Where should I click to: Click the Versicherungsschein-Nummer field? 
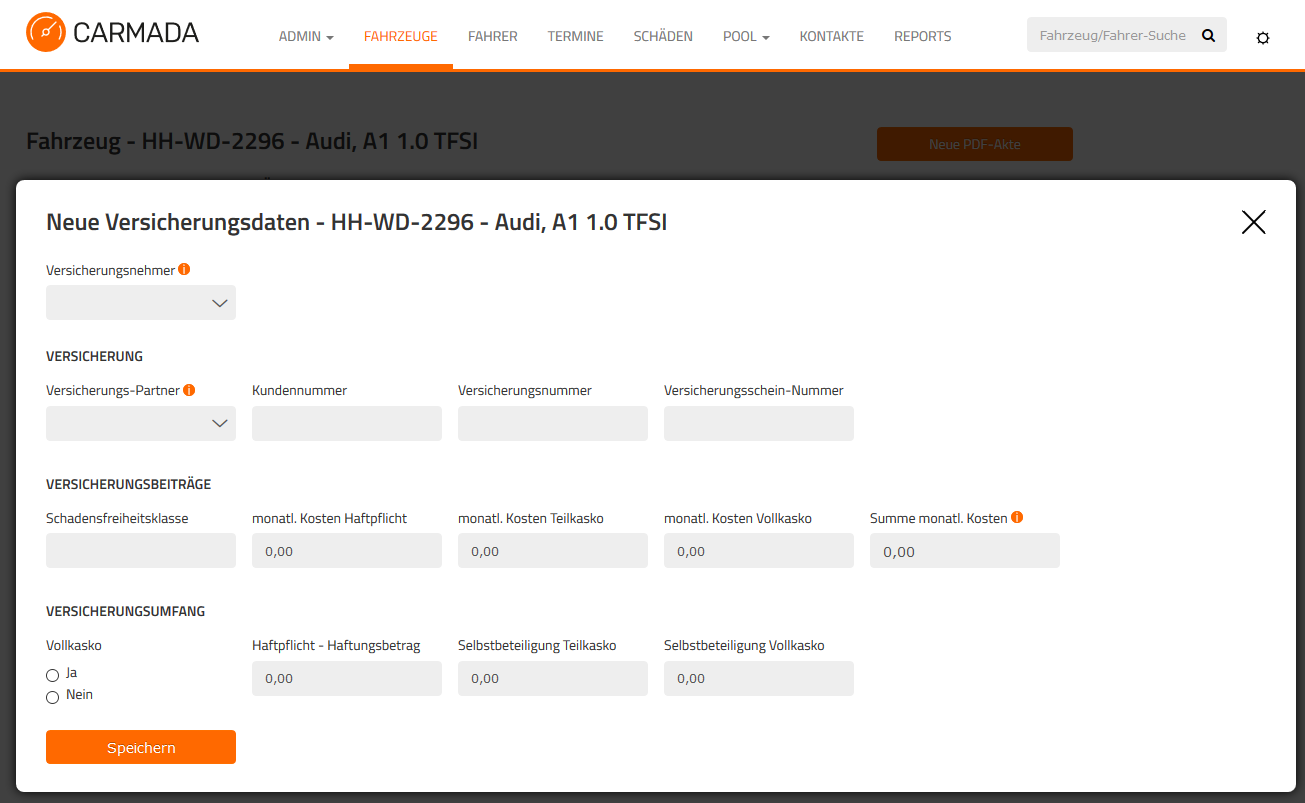click(x=759, y=423)
